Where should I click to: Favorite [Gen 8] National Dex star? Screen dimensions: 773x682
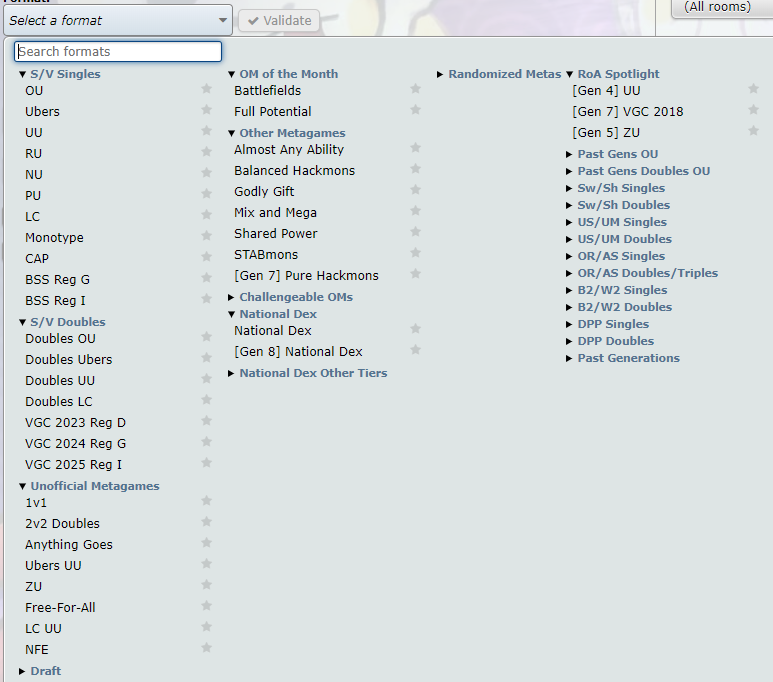pyautogui.click(x=416, y=350)
